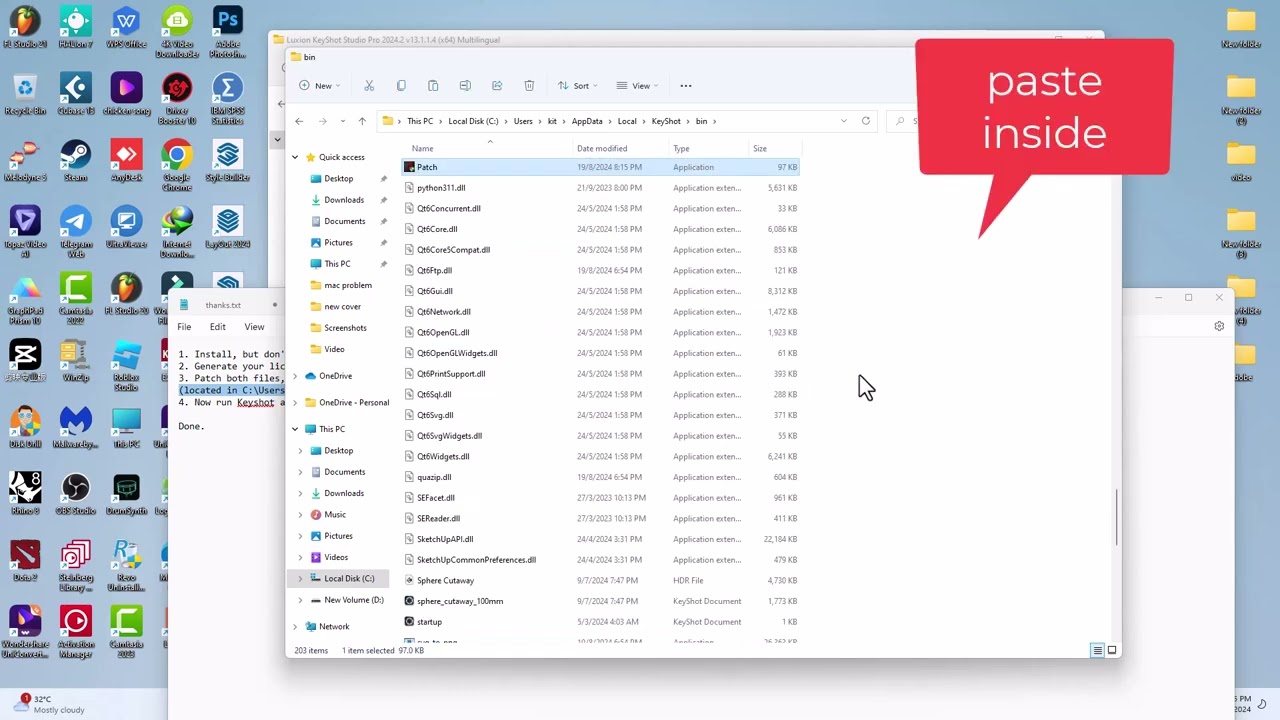This screenshot has height=720, width=1280.
Task: Select Qt6Core.dll file row
Action: pos(601,229)
